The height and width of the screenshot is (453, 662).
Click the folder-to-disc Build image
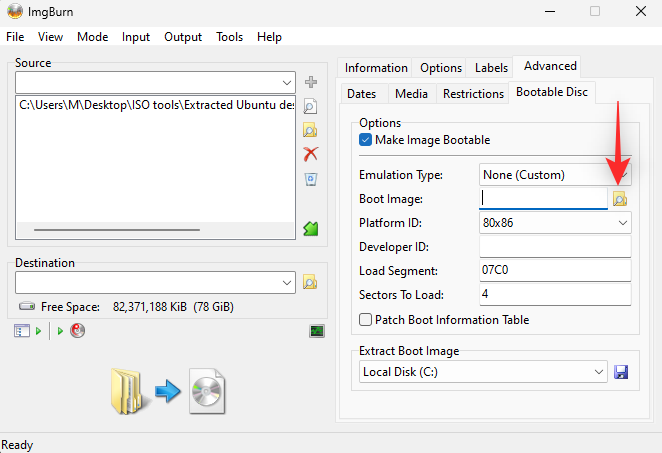(168, 391)
